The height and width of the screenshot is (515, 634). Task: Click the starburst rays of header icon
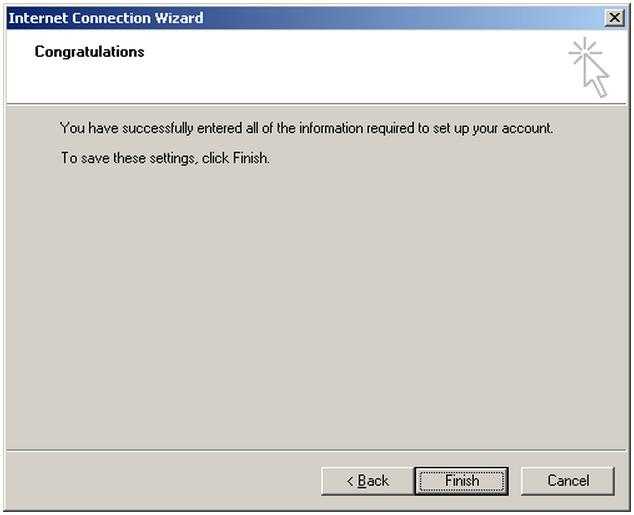pos(583,51)
